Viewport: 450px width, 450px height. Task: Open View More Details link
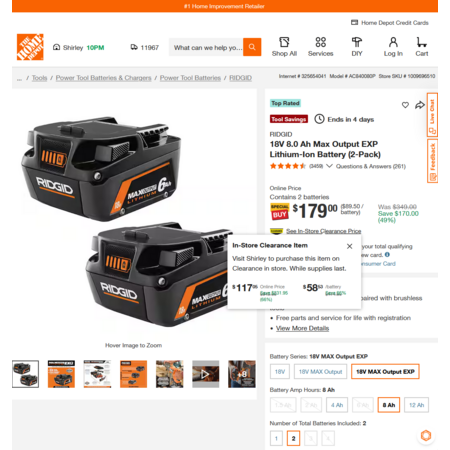[302, 328]
